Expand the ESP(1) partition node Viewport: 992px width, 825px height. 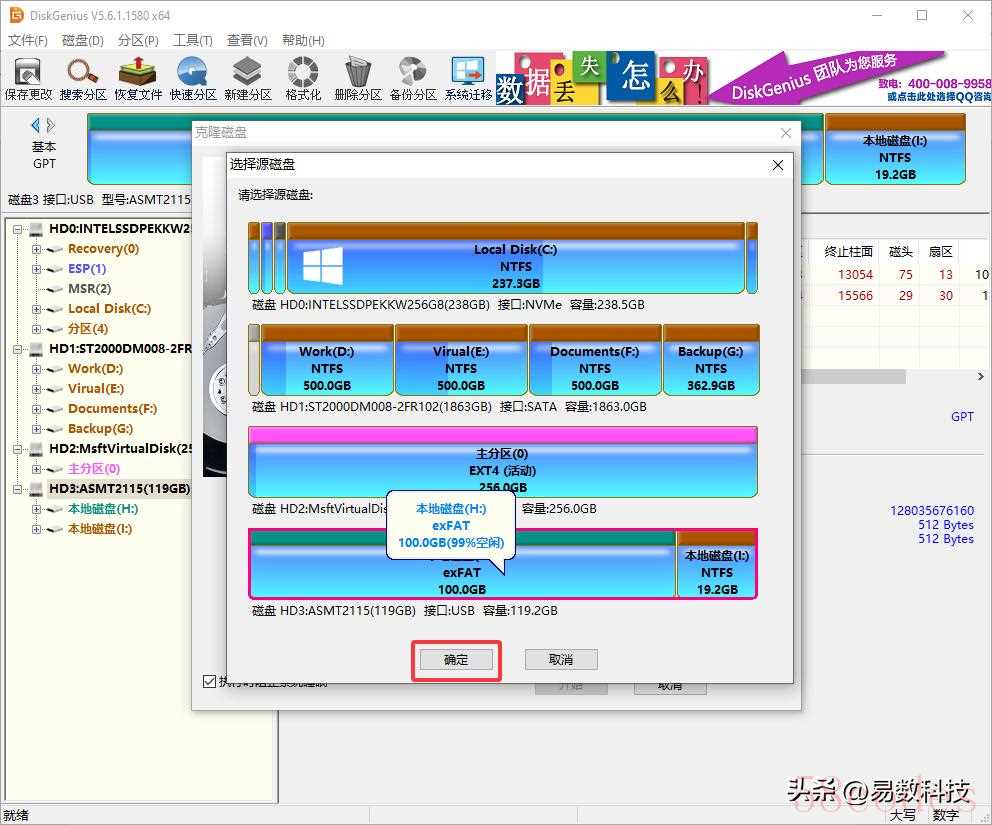pos(37,270)
